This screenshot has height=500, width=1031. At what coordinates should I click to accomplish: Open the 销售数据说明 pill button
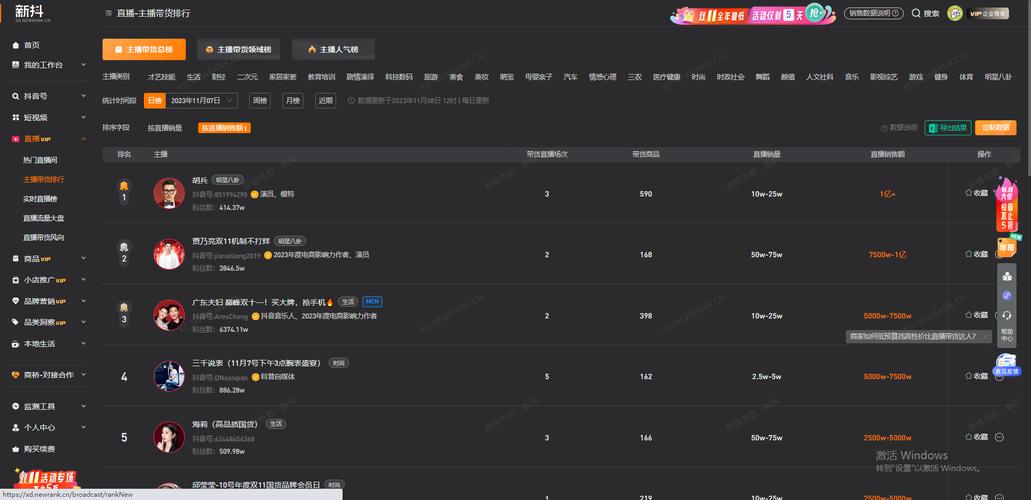point(873,13)
